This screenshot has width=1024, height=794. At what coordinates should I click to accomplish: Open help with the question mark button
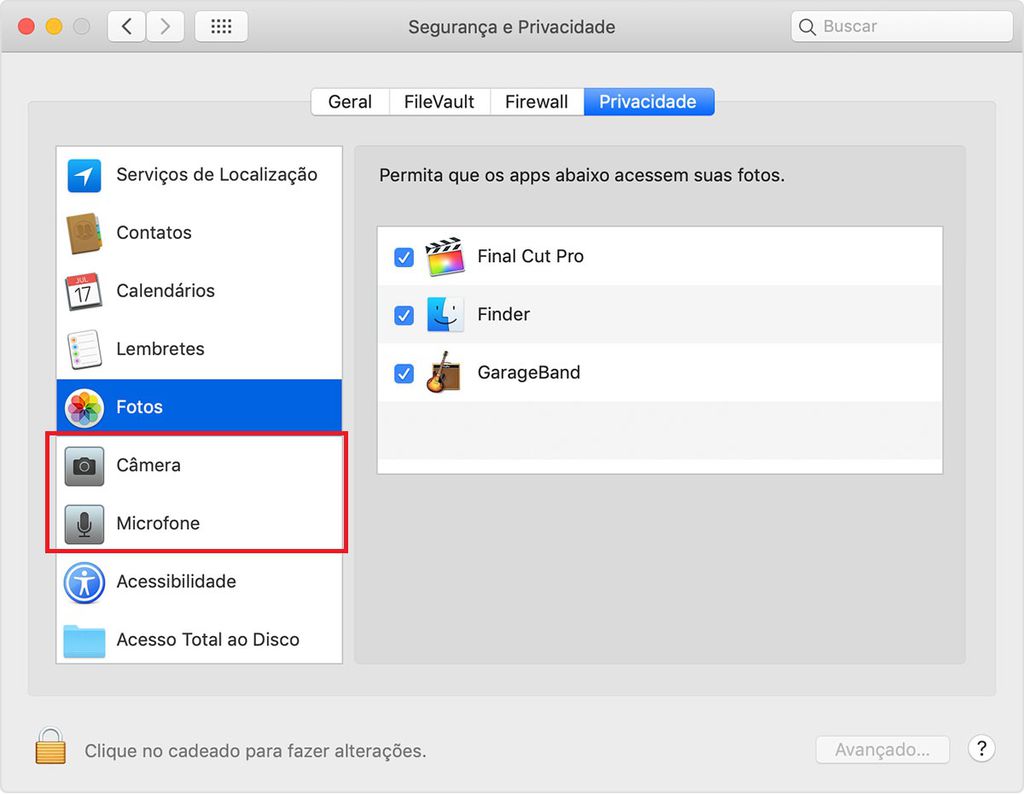point(981,748)
